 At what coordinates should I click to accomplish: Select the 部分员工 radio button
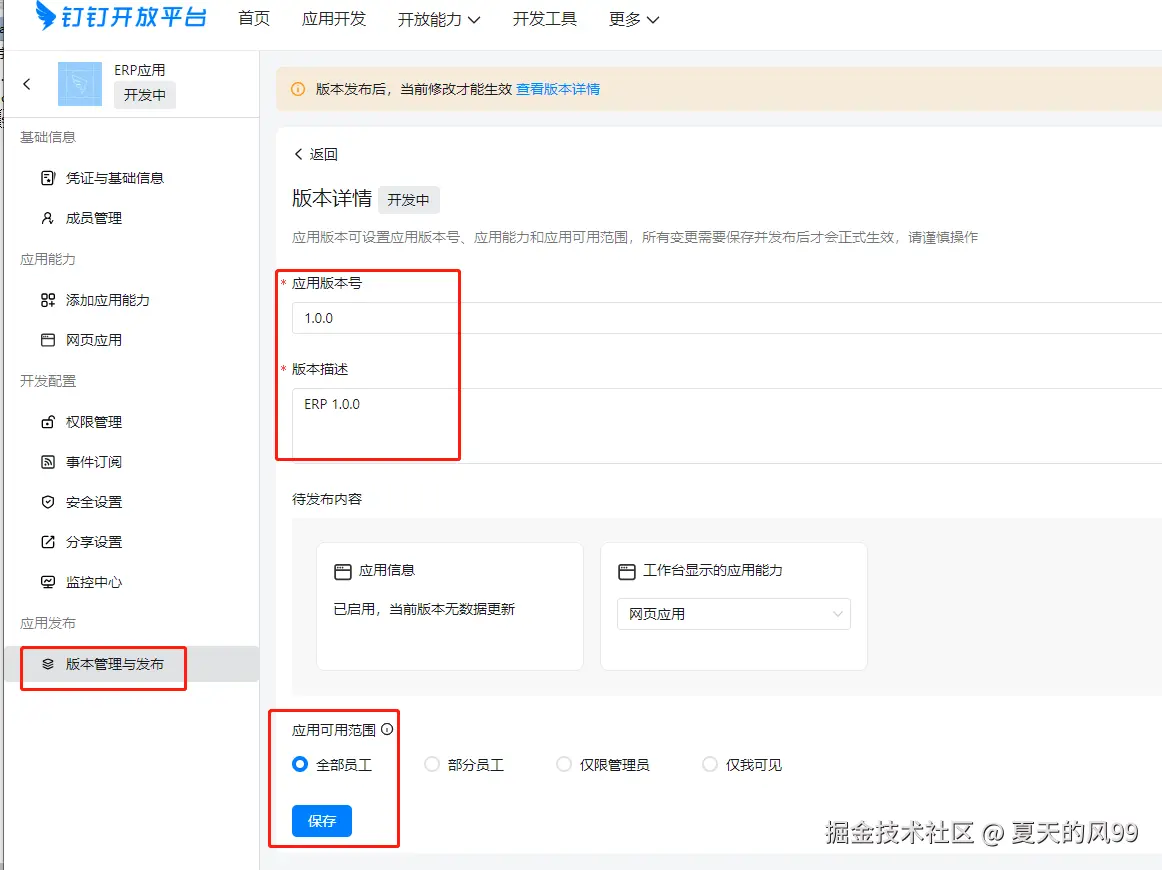coord(432,764)
